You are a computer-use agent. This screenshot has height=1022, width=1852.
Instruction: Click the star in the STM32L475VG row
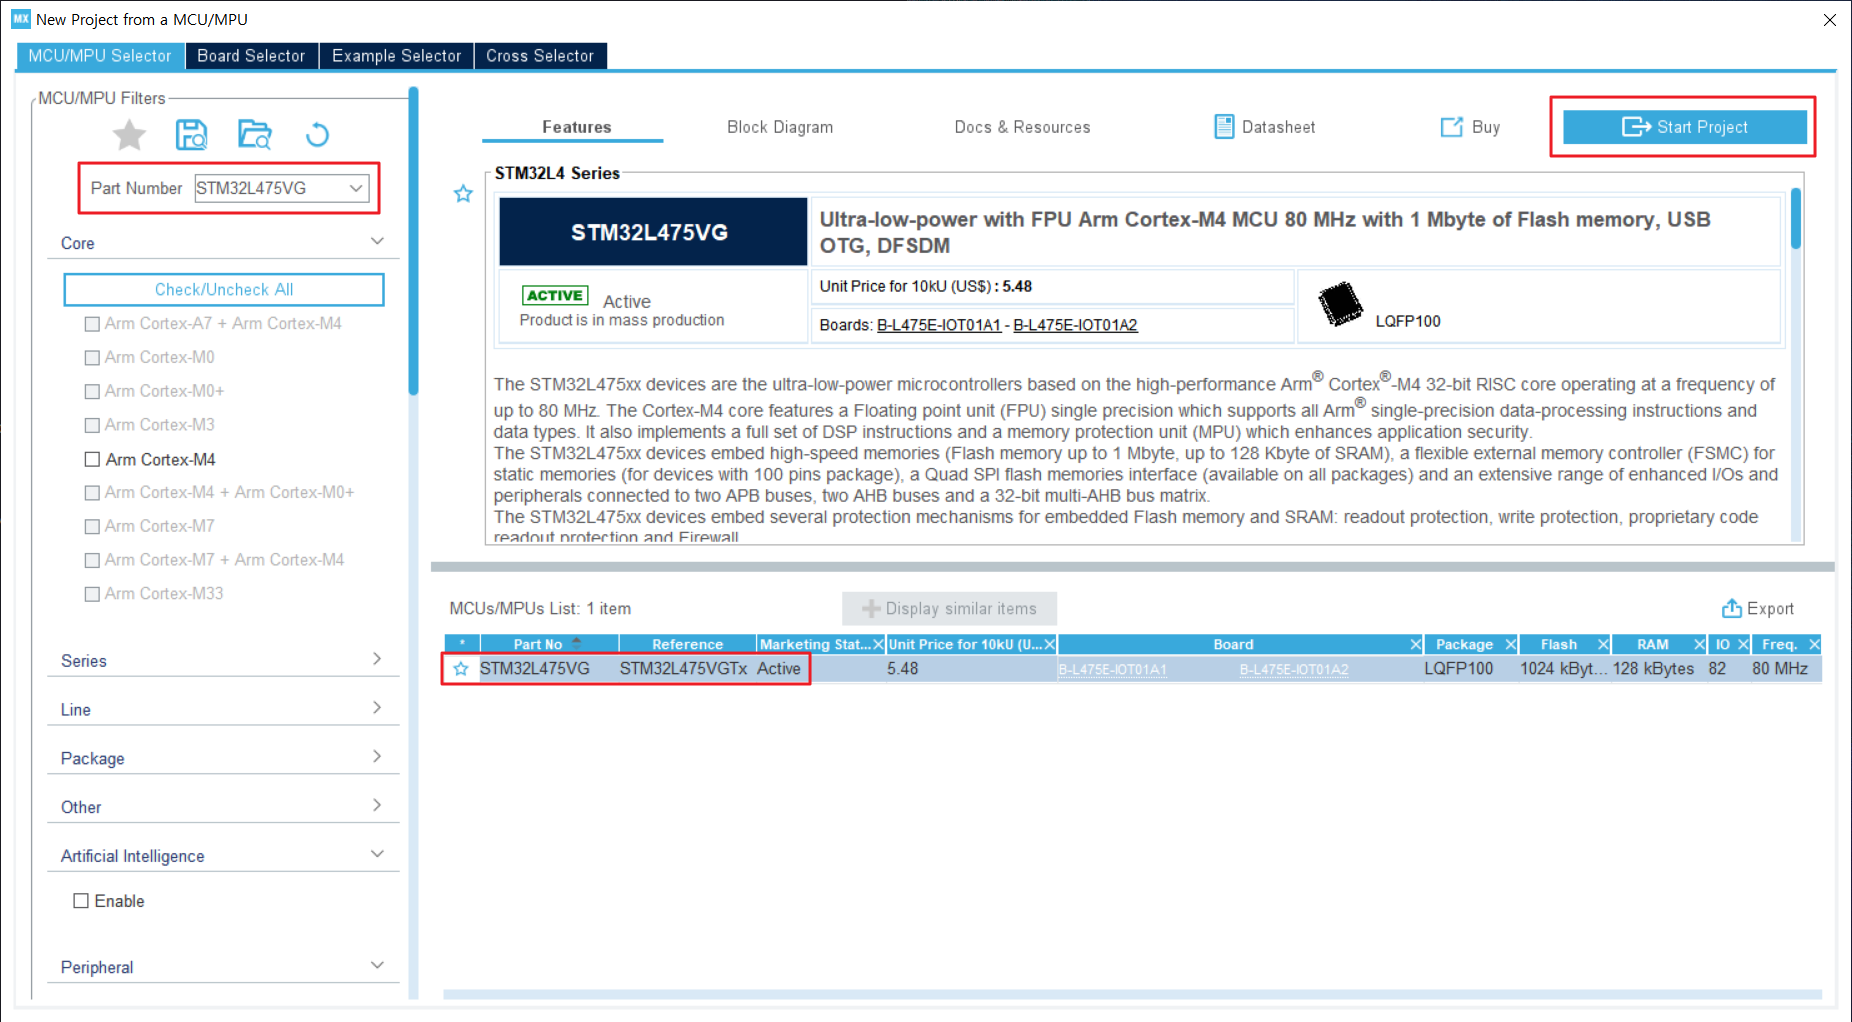pos(461,669)
